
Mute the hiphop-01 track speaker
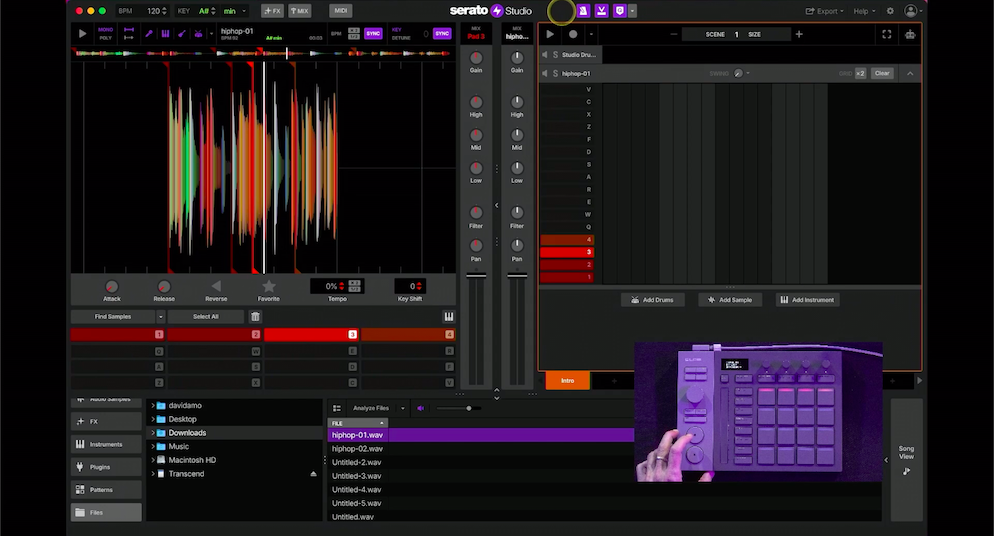pyautogui.click(x=545, y=73)
